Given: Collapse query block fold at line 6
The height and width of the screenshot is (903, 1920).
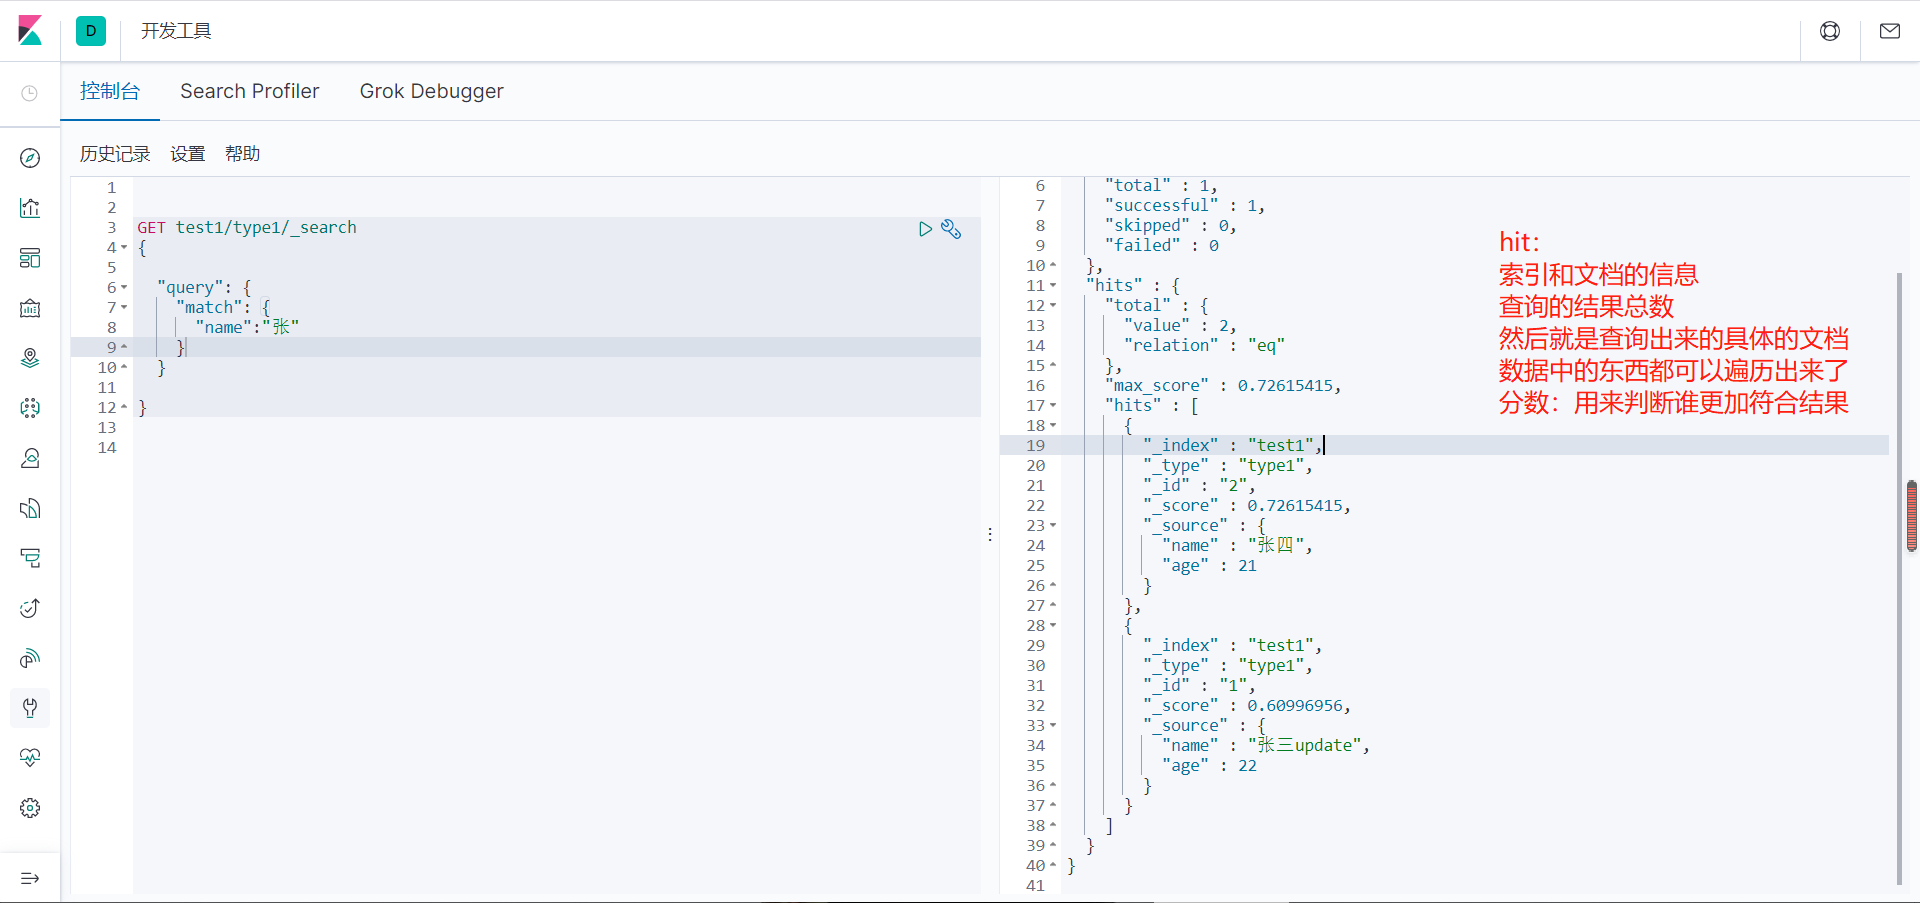Looking at the screenshot, I should 124,288.
